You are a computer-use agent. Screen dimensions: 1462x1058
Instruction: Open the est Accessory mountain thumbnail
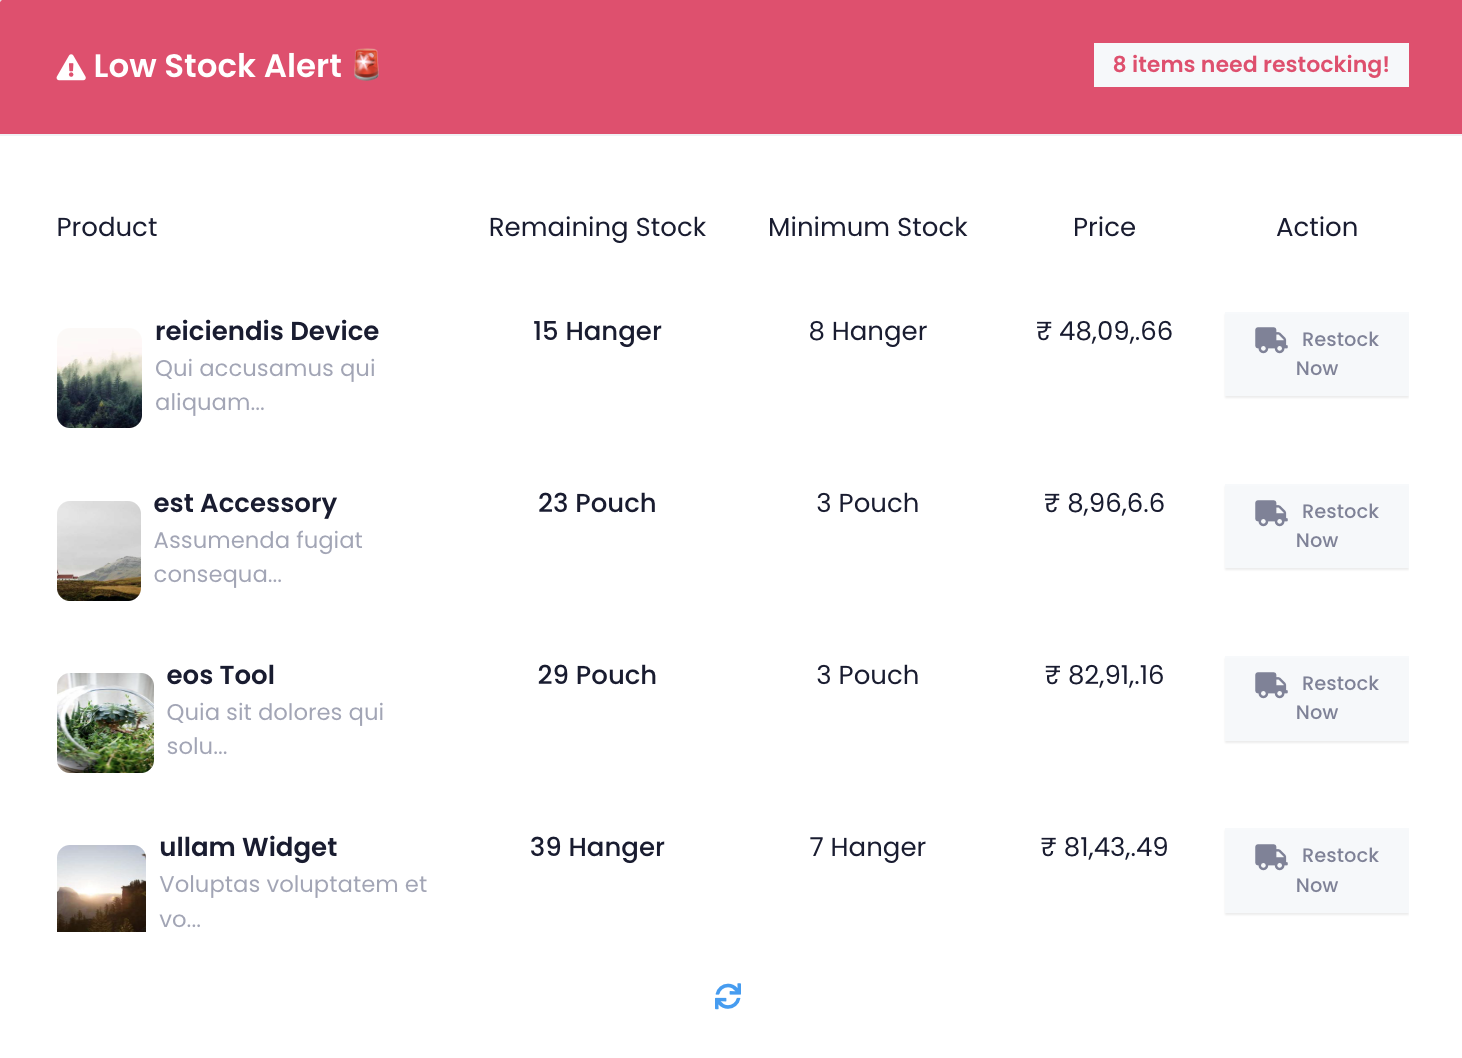[x=99, y=550]
